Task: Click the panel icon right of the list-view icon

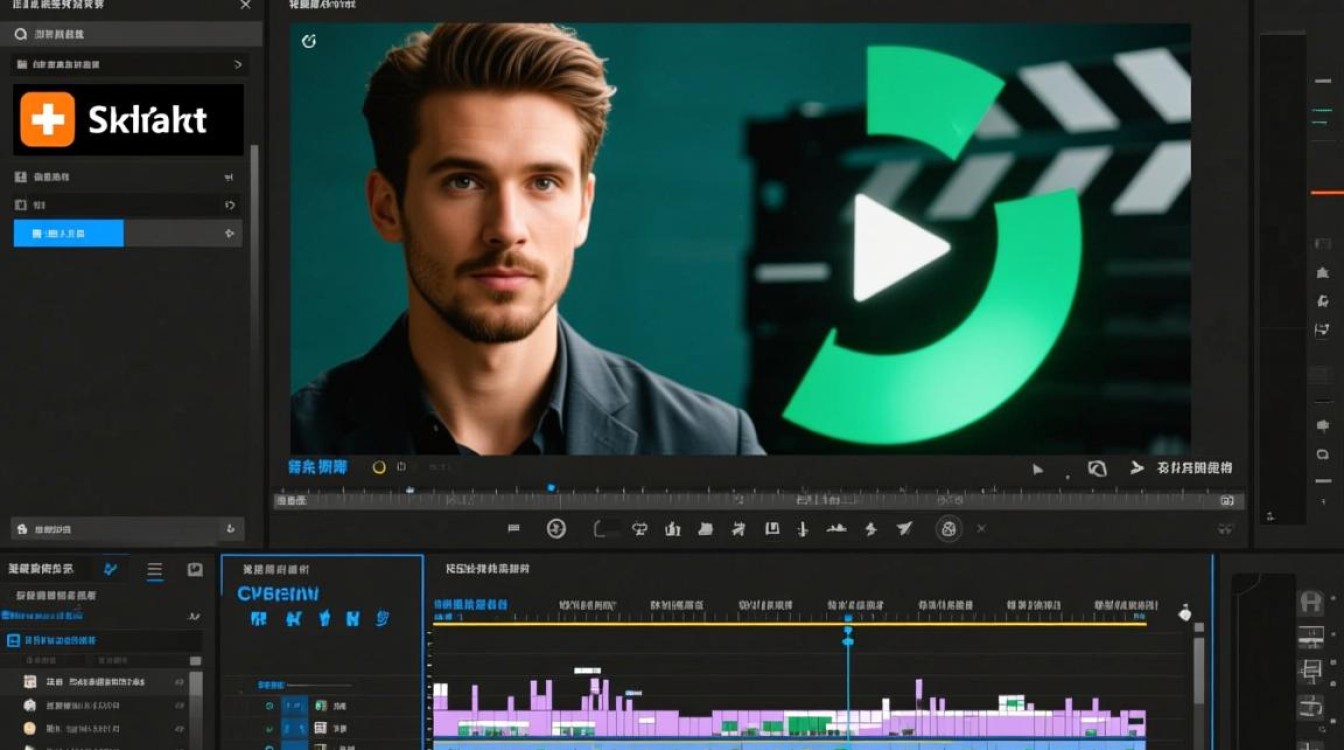Action: pos(195,570)
